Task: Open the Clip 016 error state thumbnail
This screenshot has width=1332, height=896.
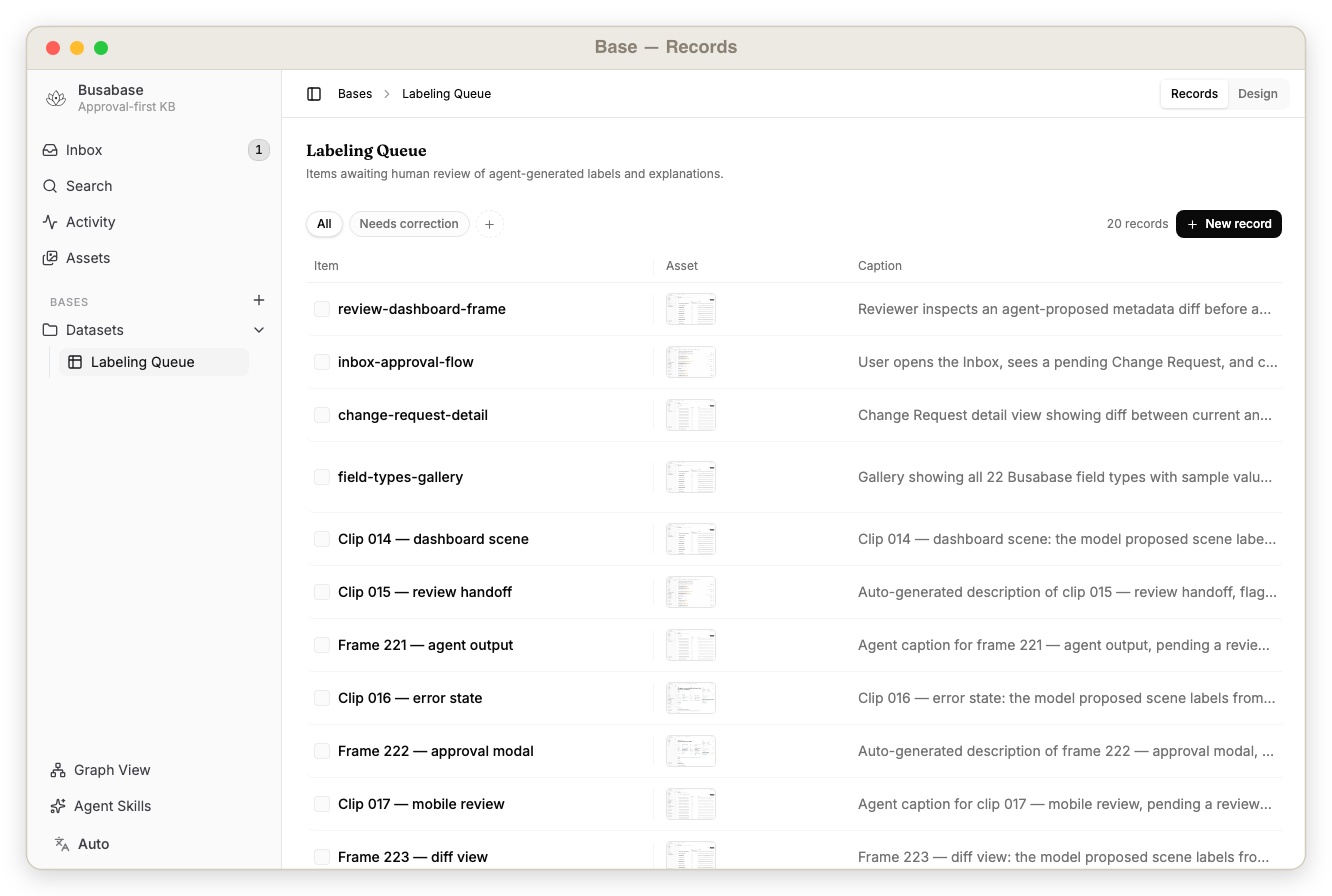Action: click(x=691, y=698)
